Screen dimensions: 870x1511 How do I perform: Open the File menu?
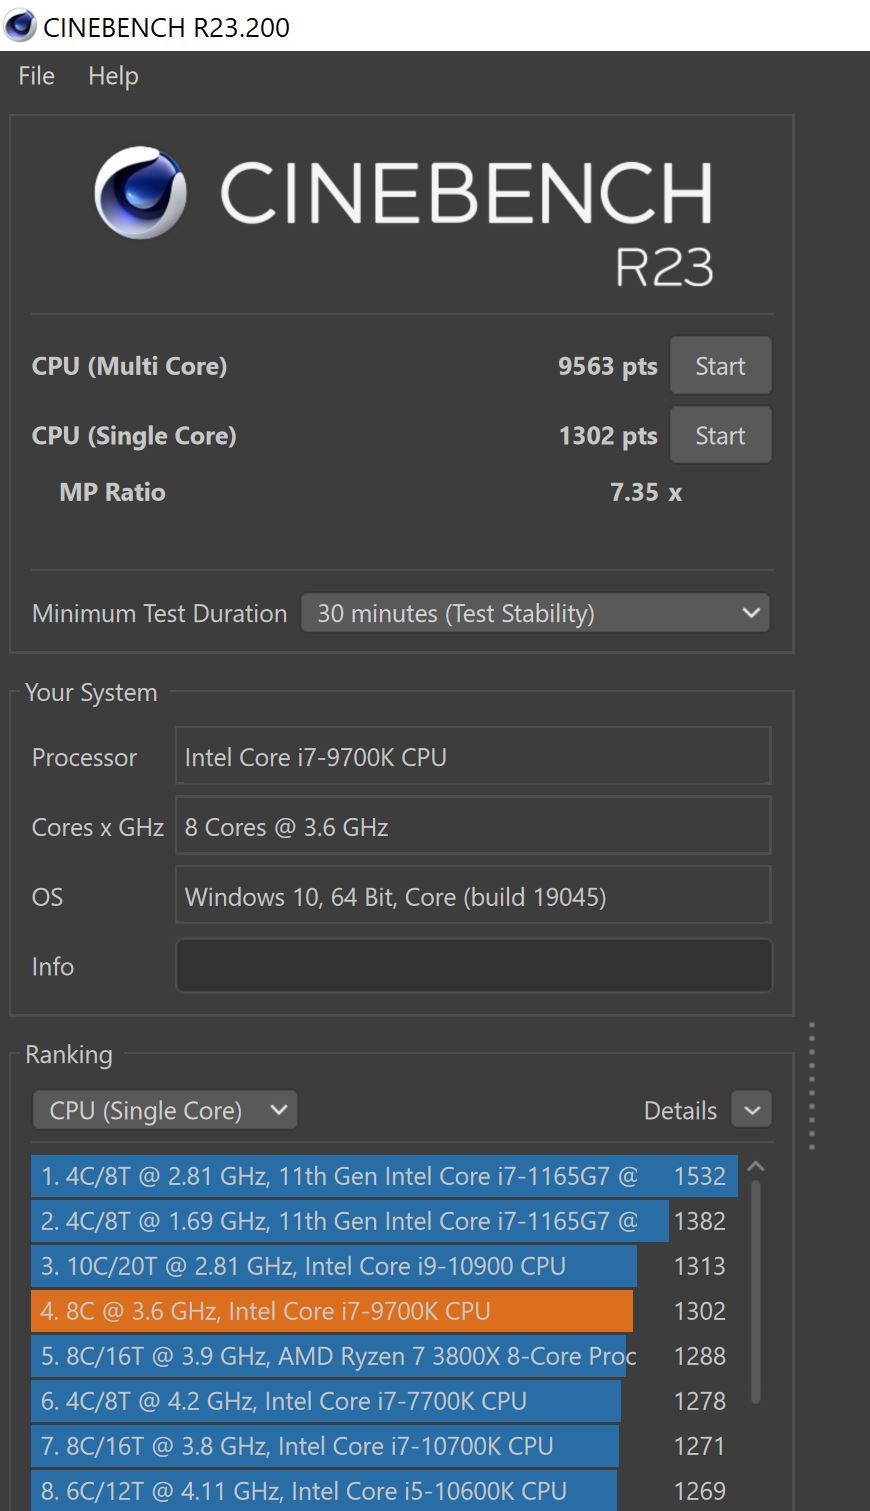(x=37, y=76)
